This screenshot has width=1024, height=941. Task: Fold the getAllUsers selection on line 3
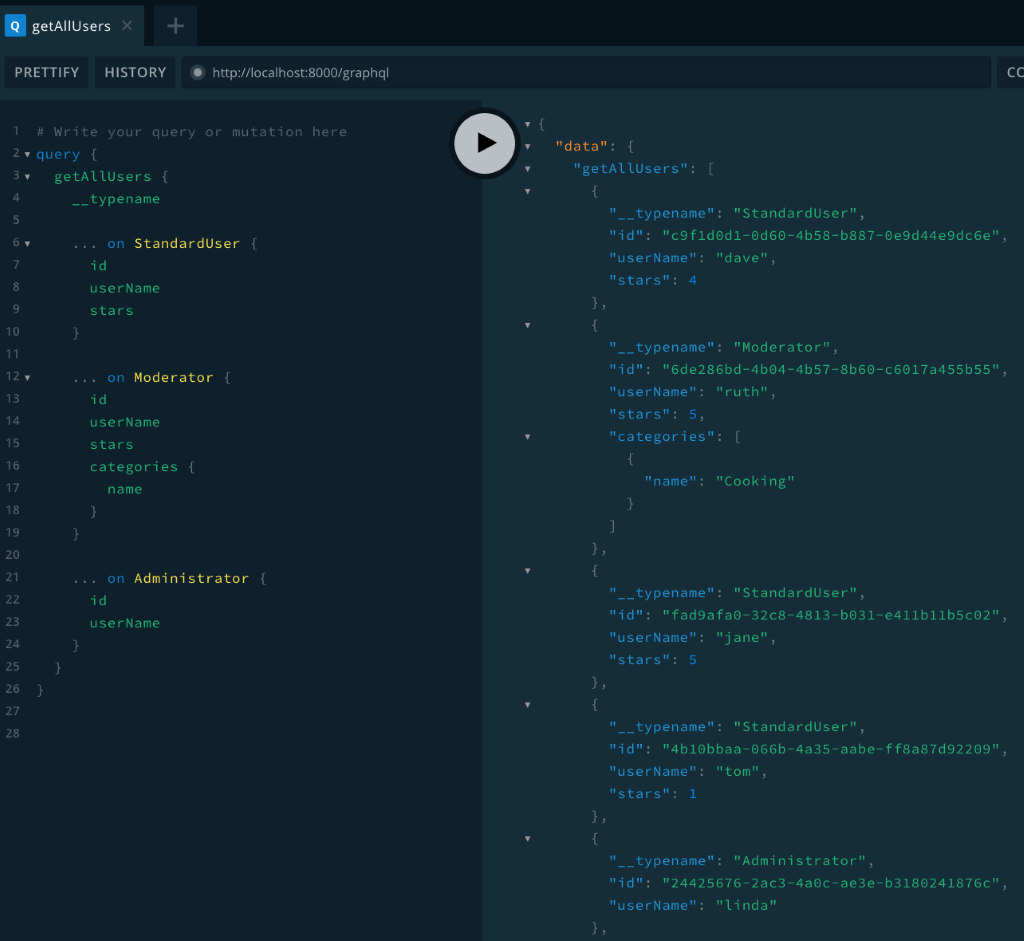click(x=27, y=177)
